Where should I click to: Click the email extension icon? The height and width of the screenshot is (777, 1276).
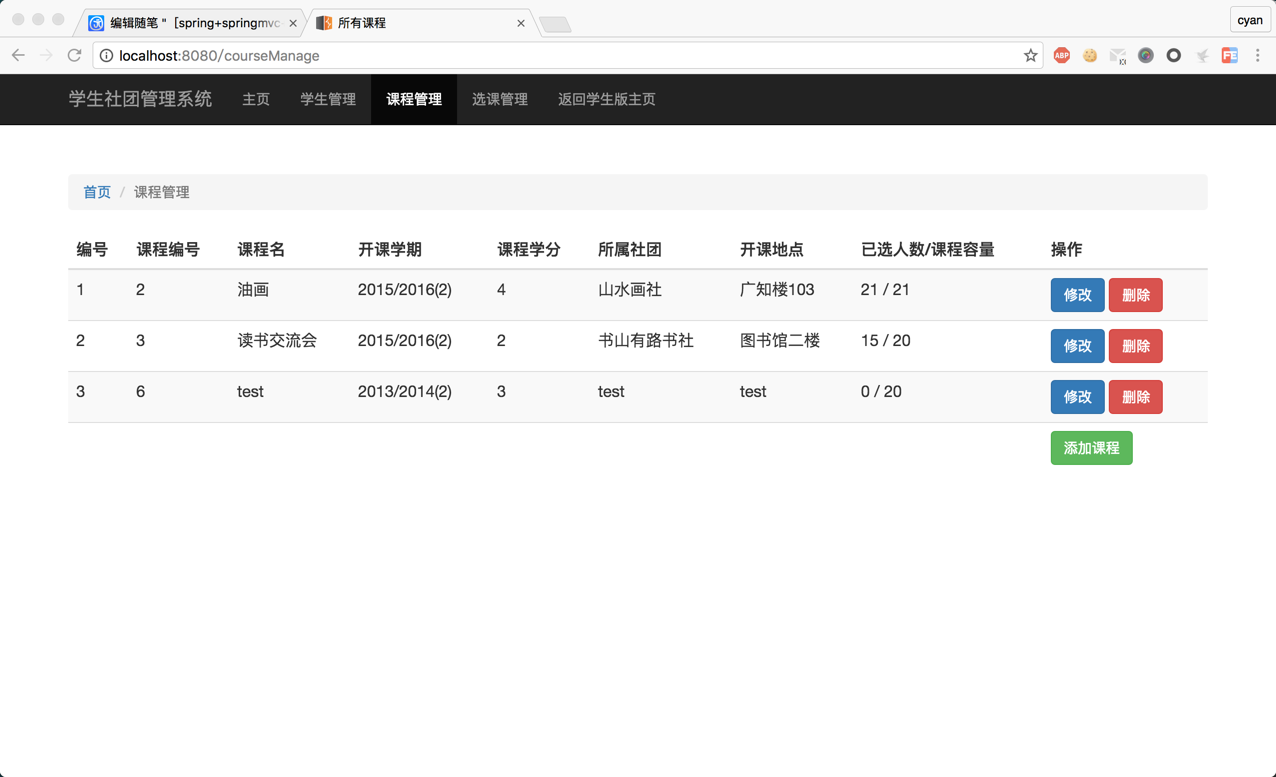click(x=1117, y=55)
